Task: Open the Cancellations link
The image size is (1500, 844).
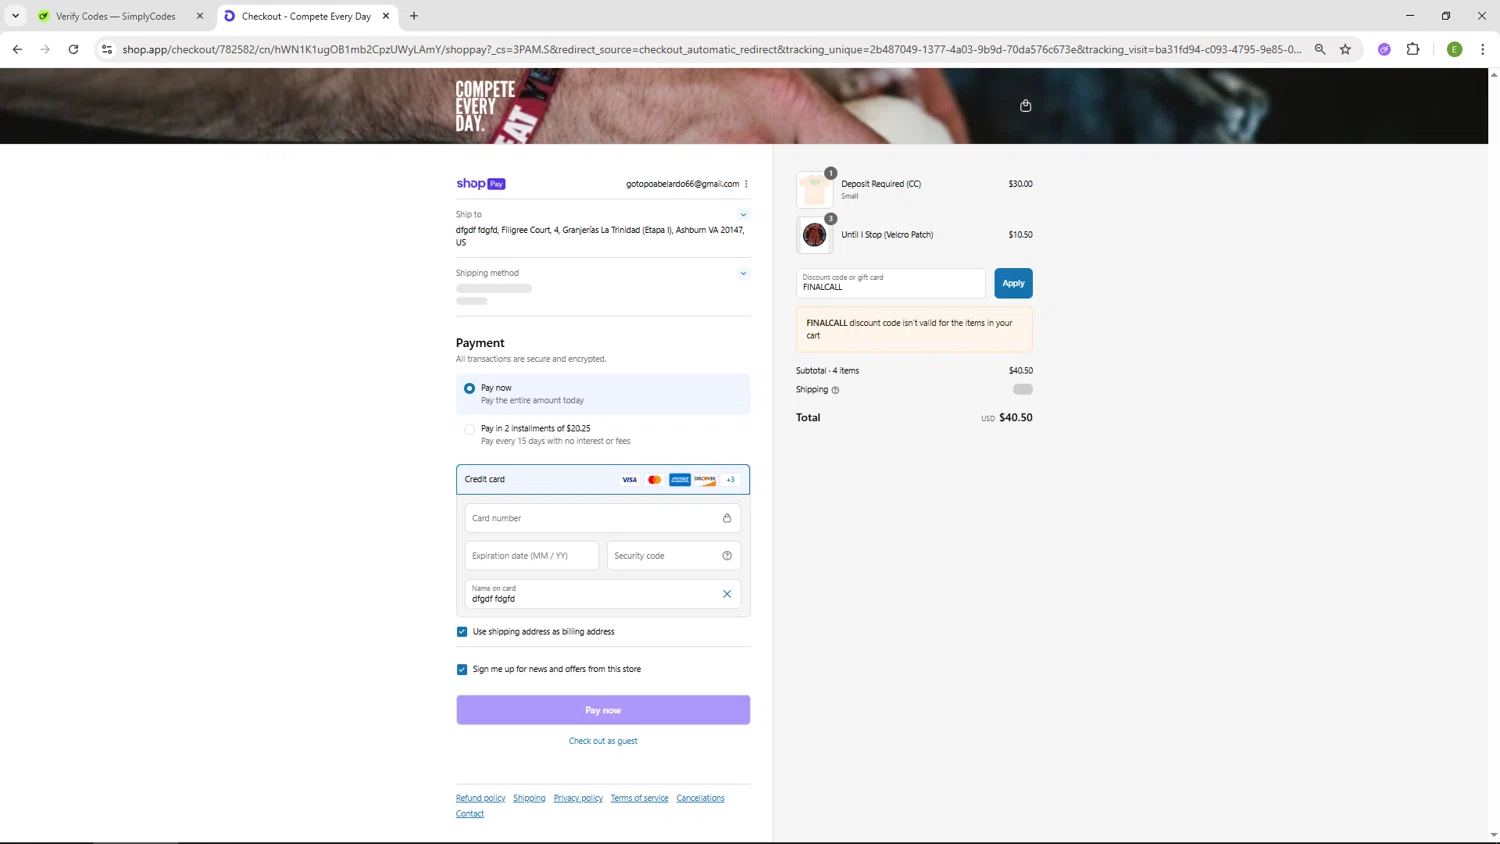Action: pos(700,798)
